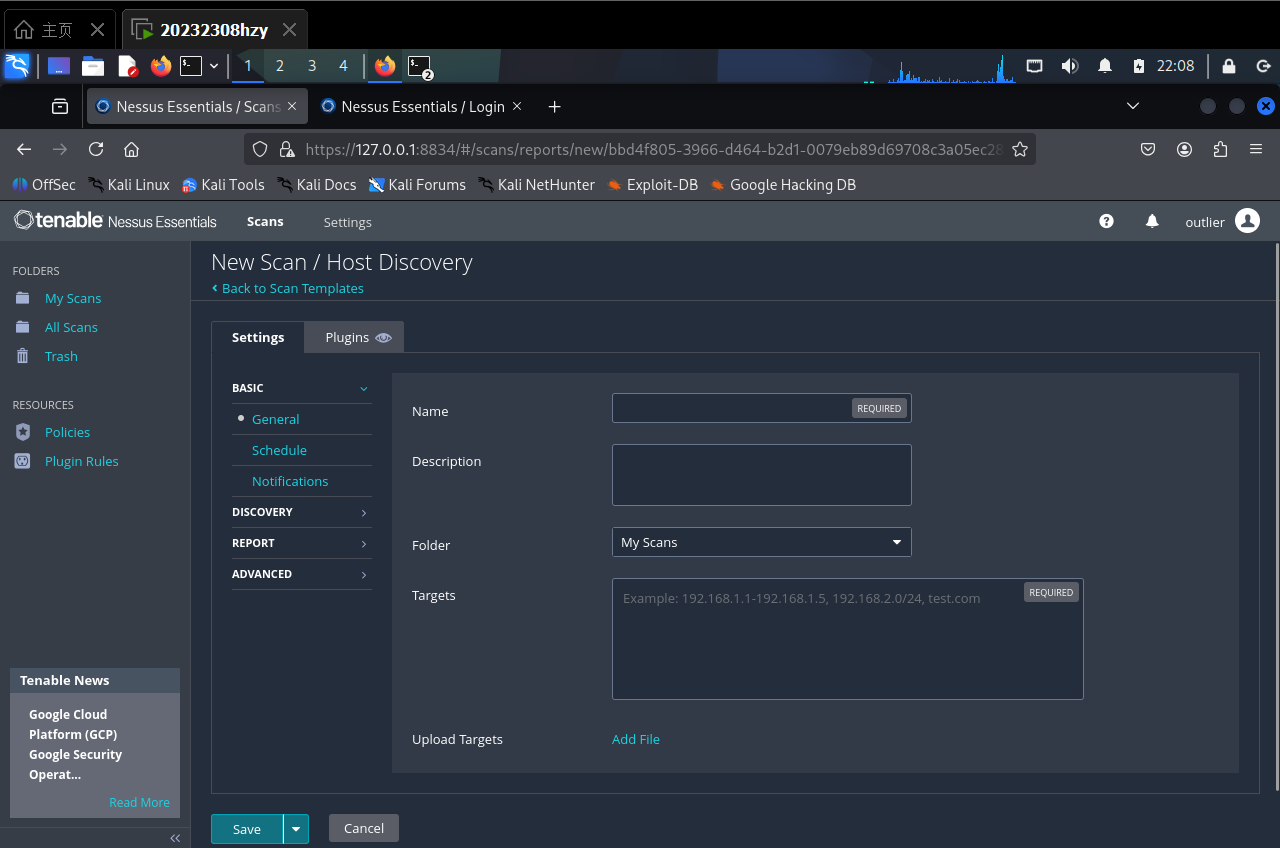Click the scan Name input field

tap(762, 408)
